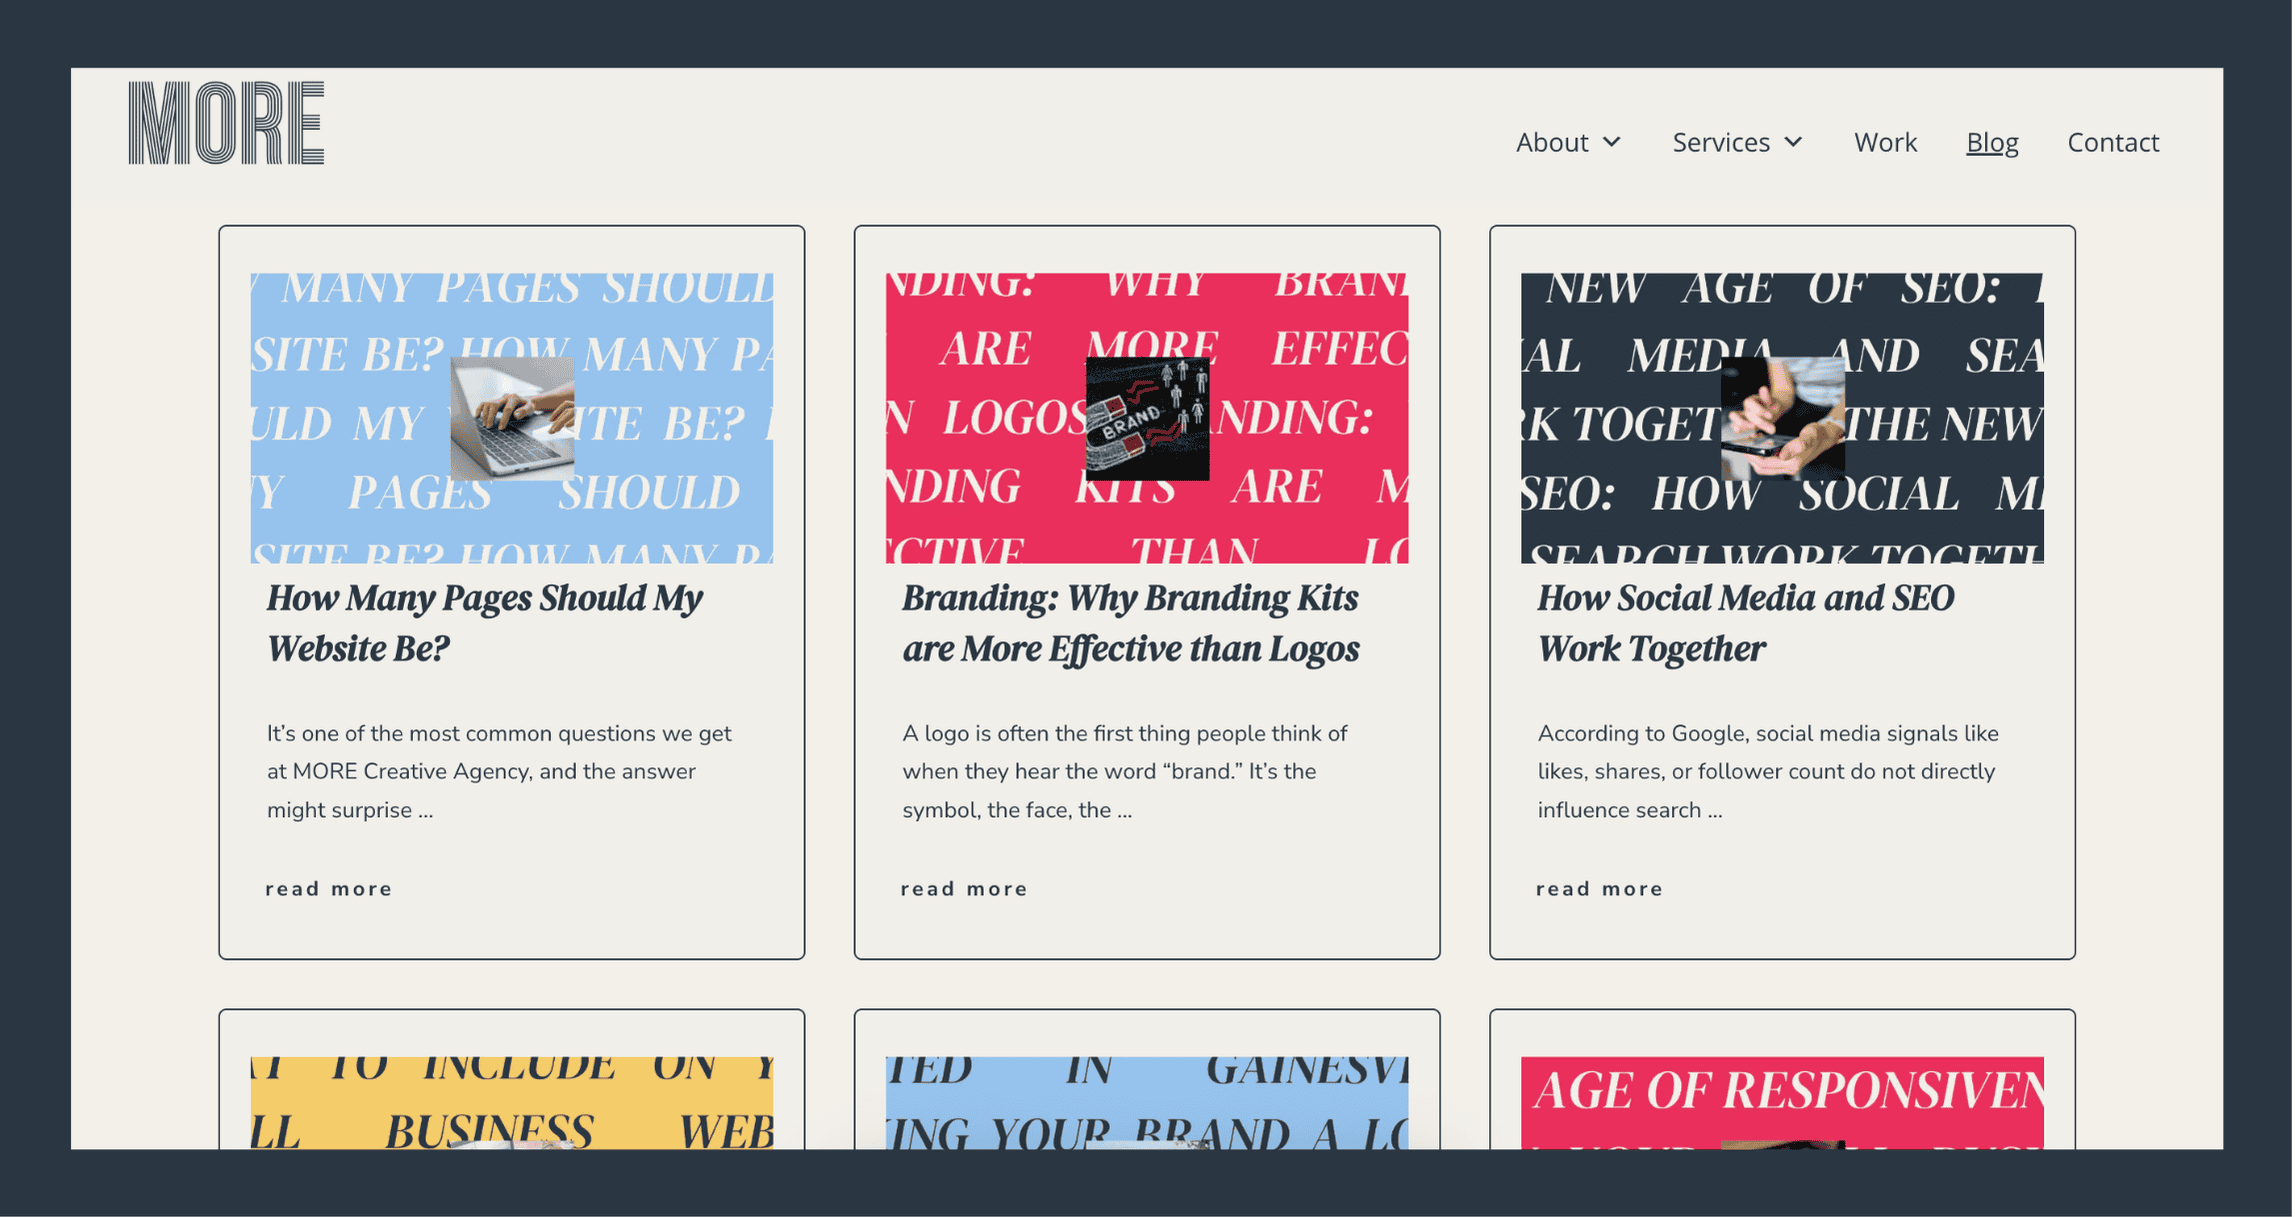
Task: Expand the Services dropdown chevron
Action: [1794, 142]
